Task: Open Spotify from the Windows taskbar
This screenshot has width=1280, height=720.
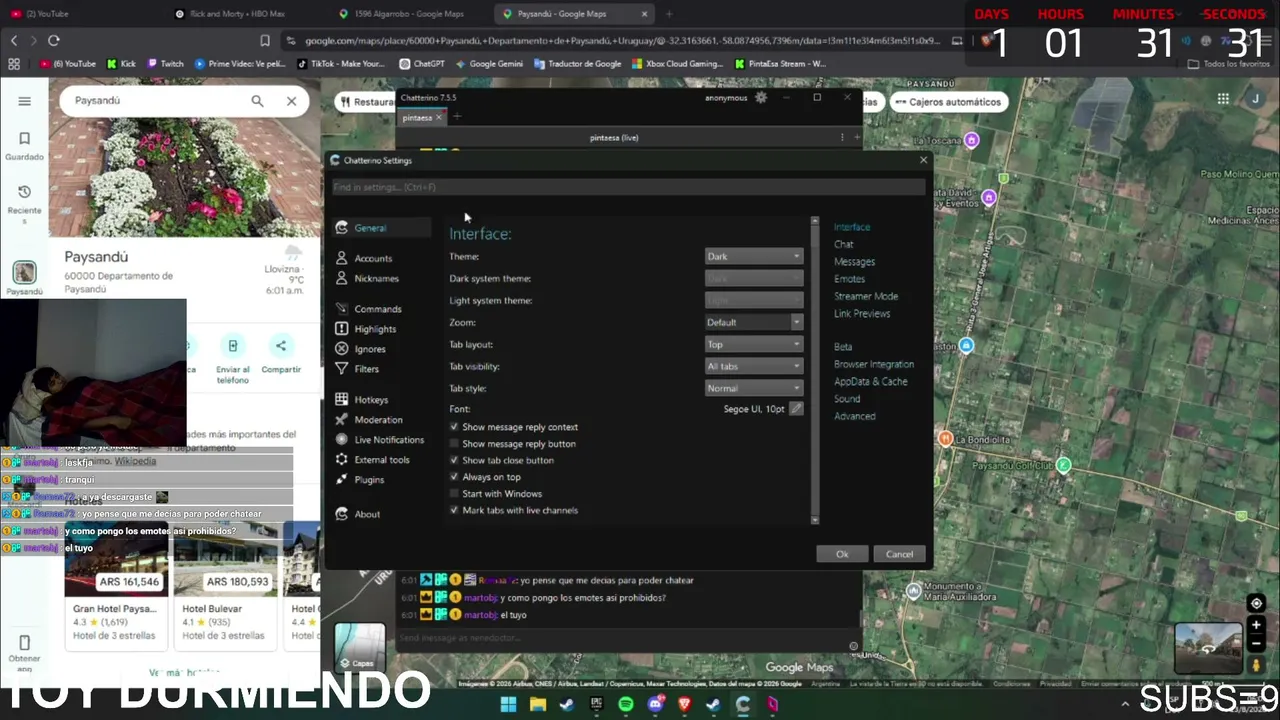Action: (626, 704)
